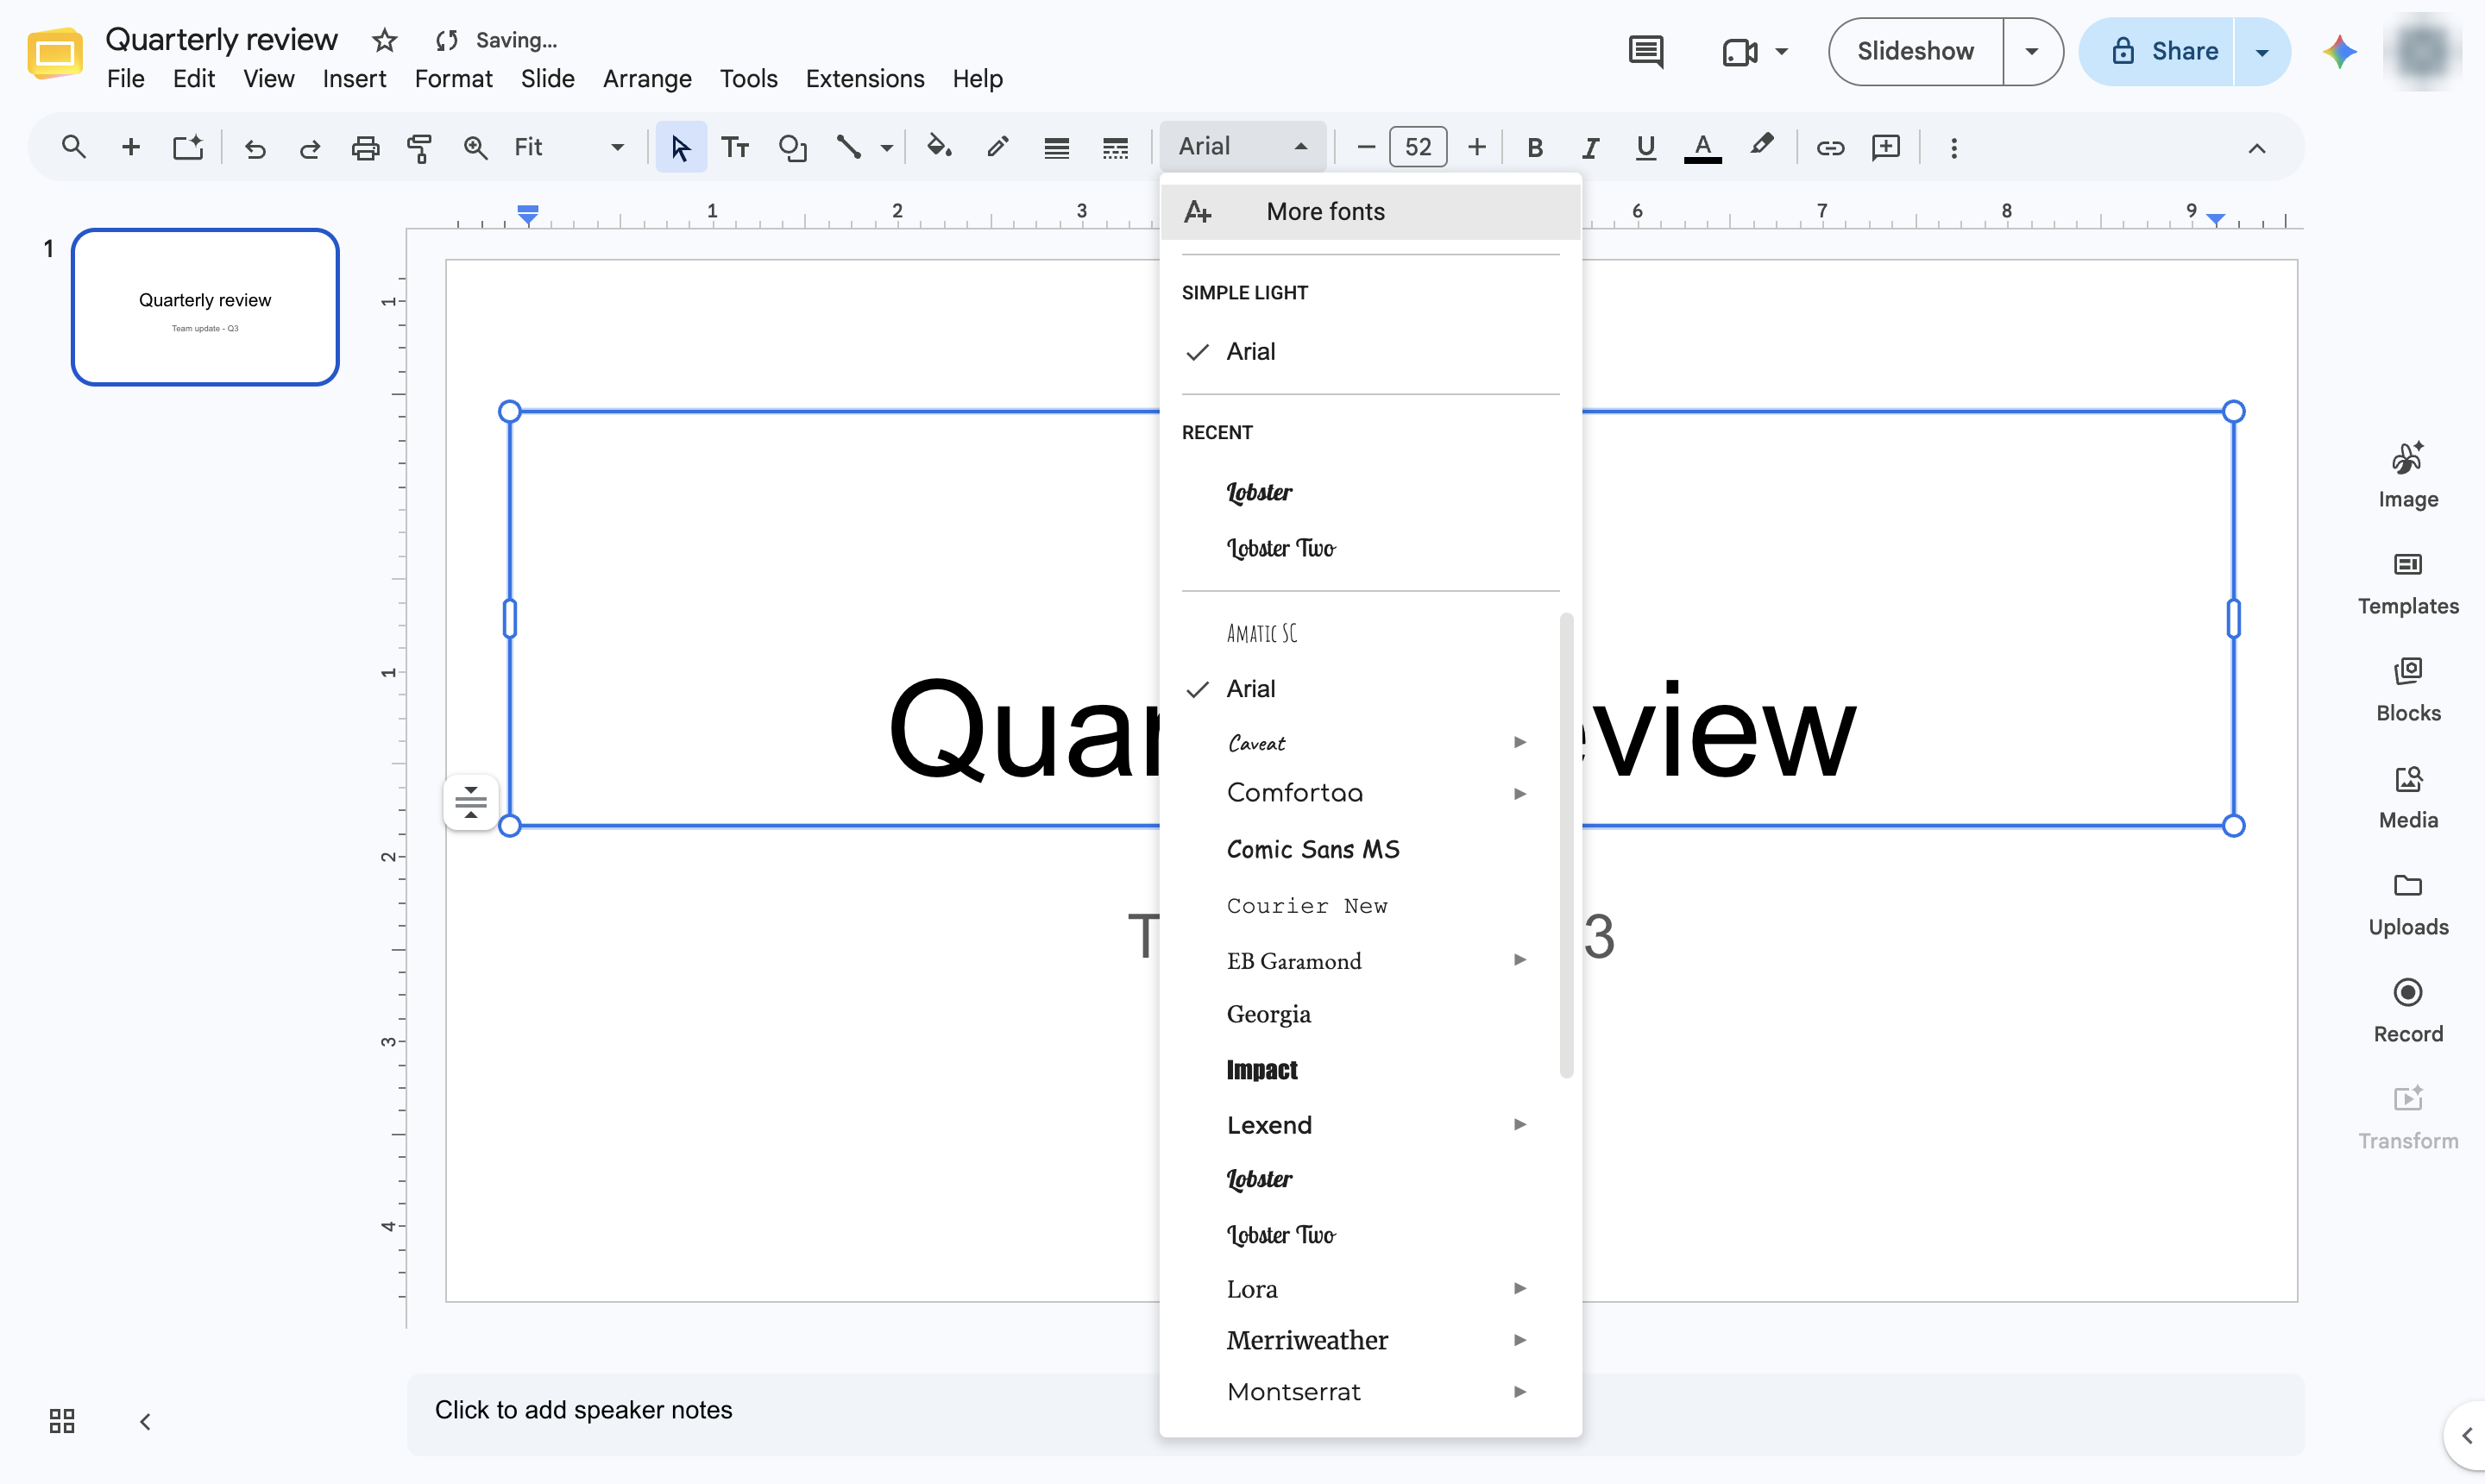Expand Caveat font weights submenu
Image resolution: width=2485 pixels, height=1484 pixels.
[x=1520, y=742]
